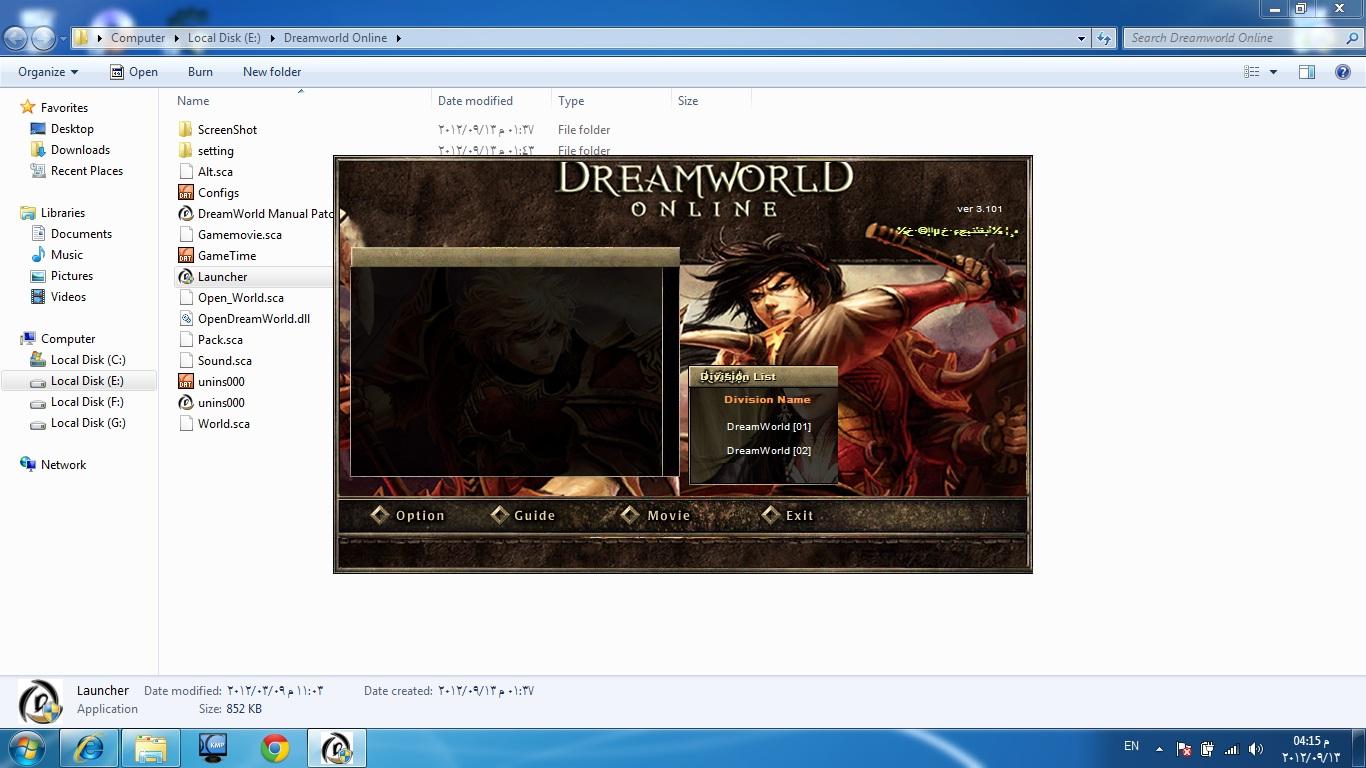Select unins000 application icon

point(186,403)
